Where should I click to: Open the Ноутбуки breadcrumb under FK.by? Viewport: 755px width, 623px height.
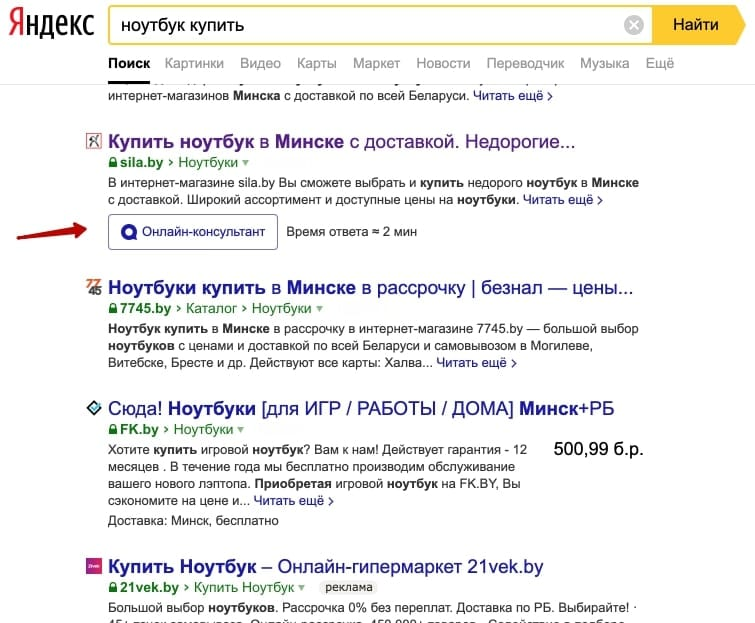click(x=203, y=429)
